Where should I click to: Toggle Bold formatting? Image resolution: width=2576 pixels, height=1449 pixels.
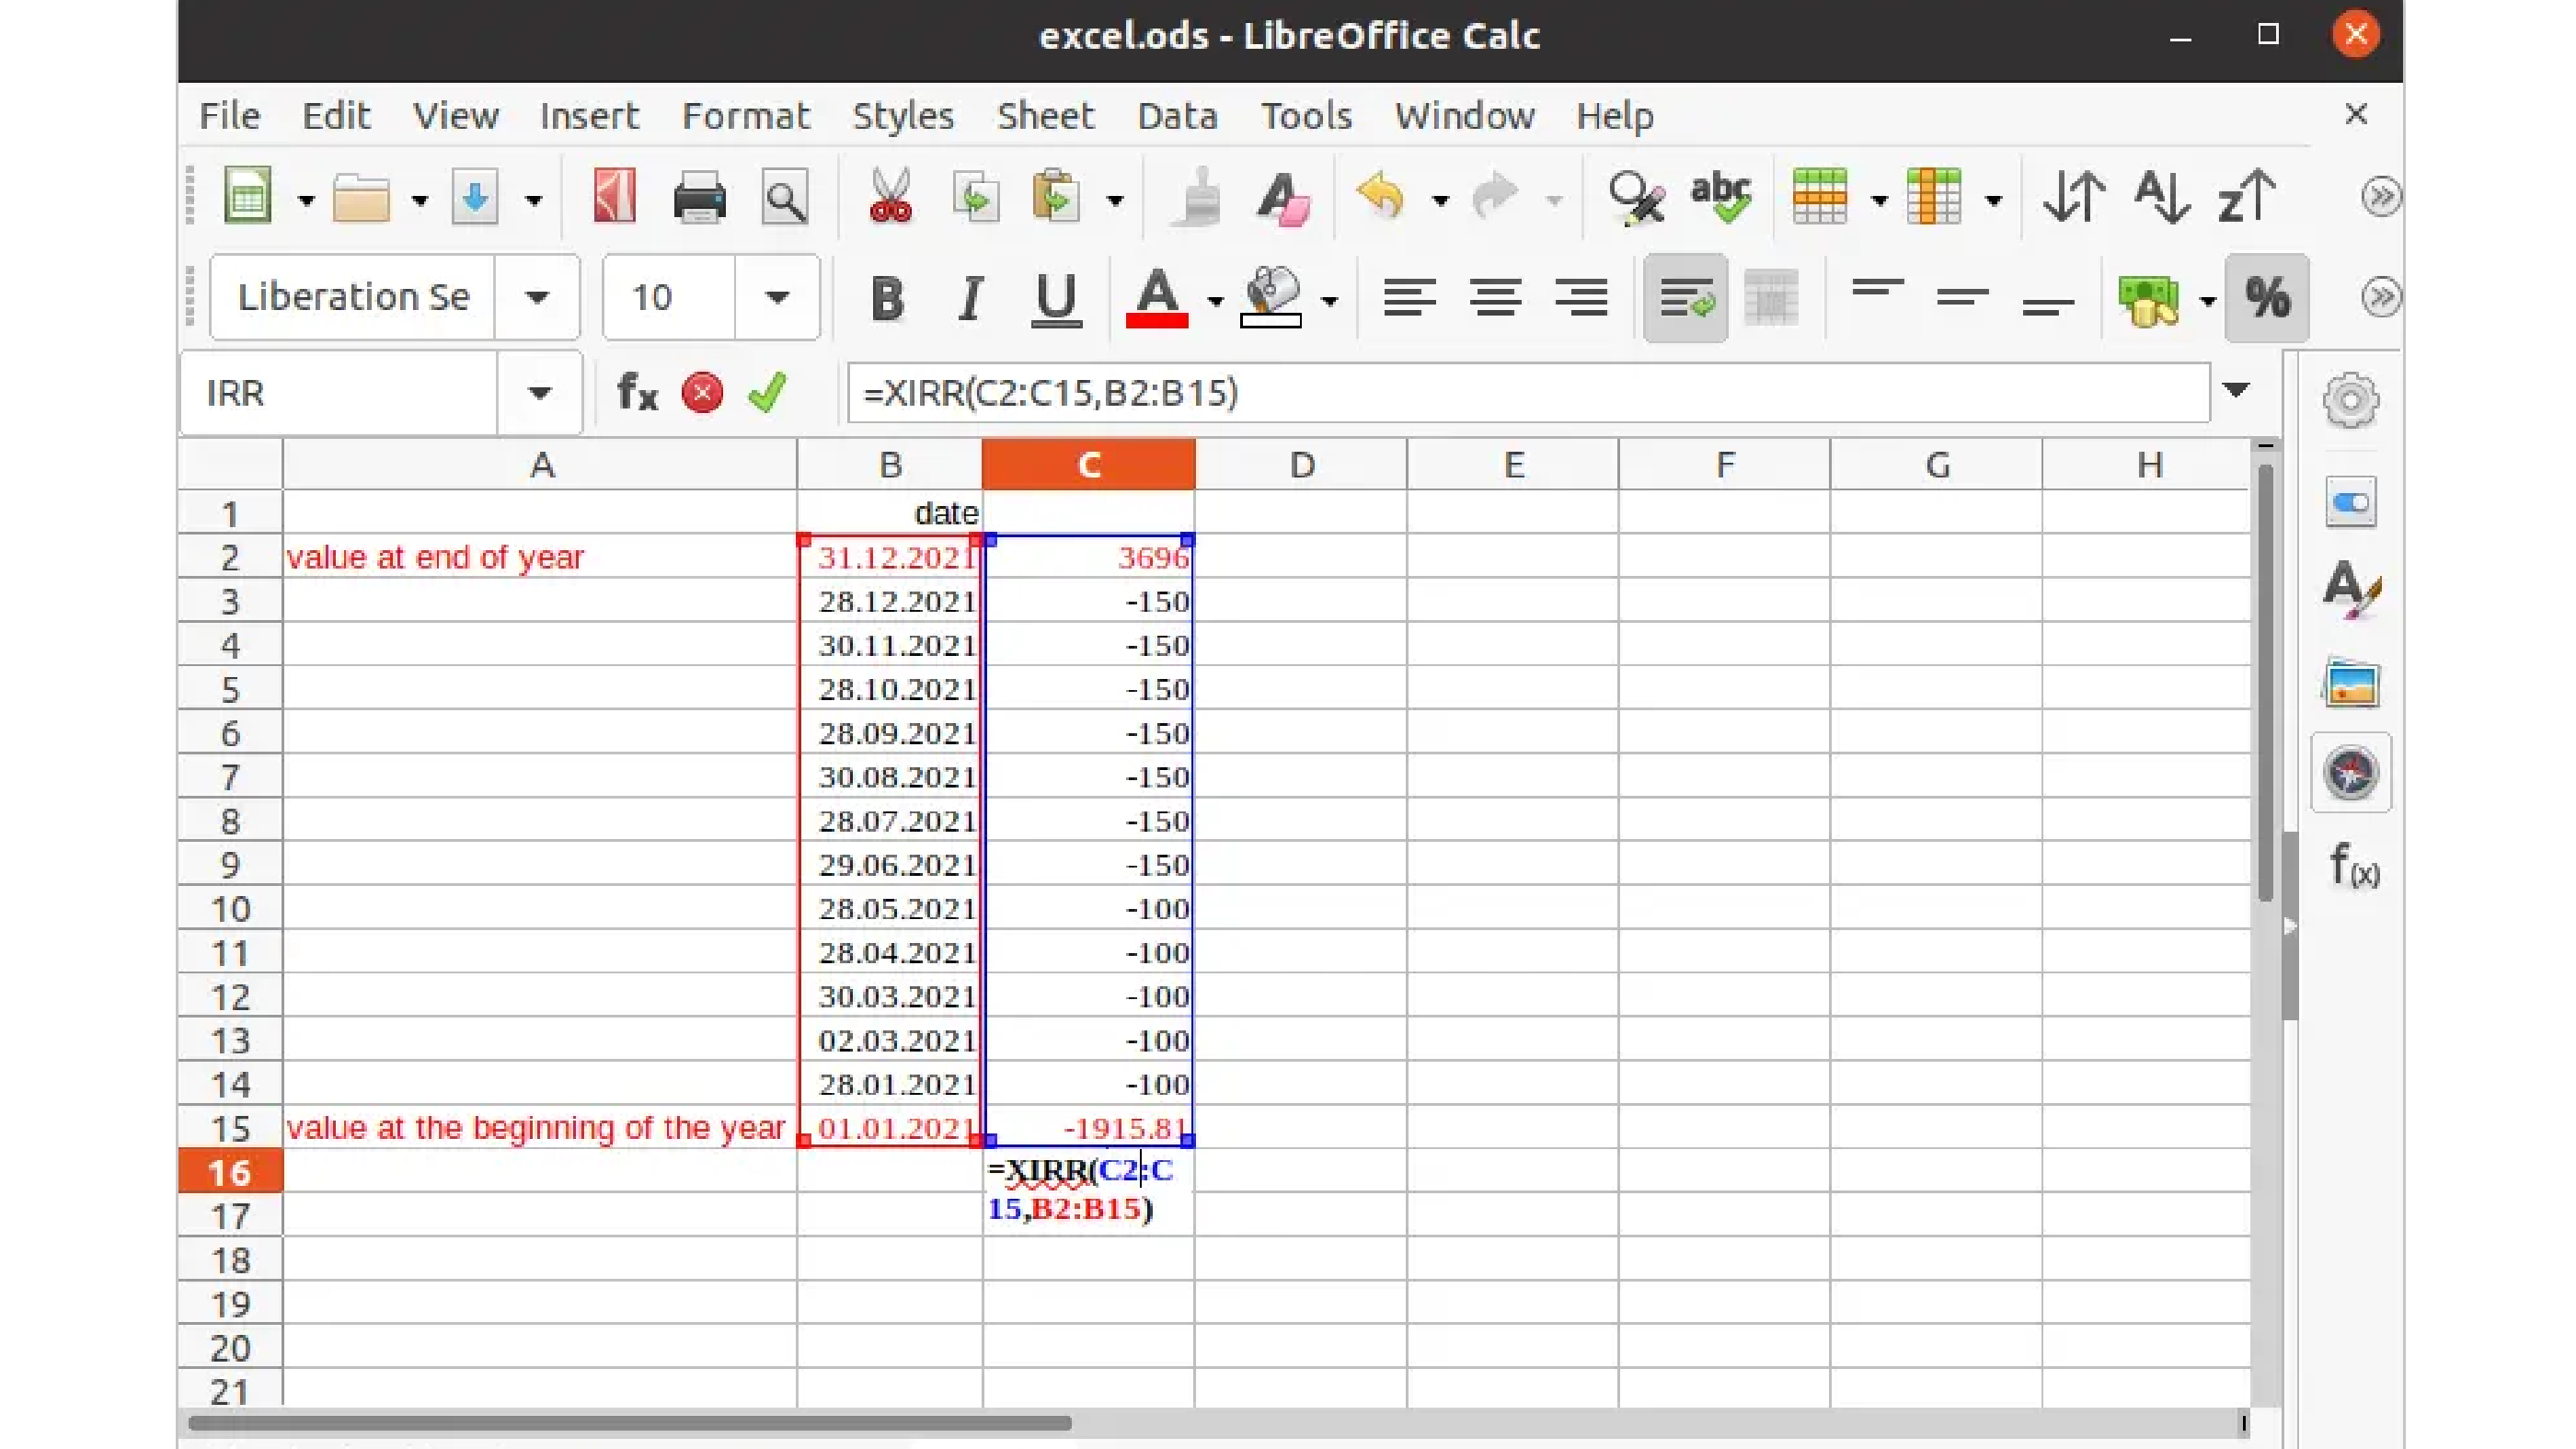tap(887, 298)
